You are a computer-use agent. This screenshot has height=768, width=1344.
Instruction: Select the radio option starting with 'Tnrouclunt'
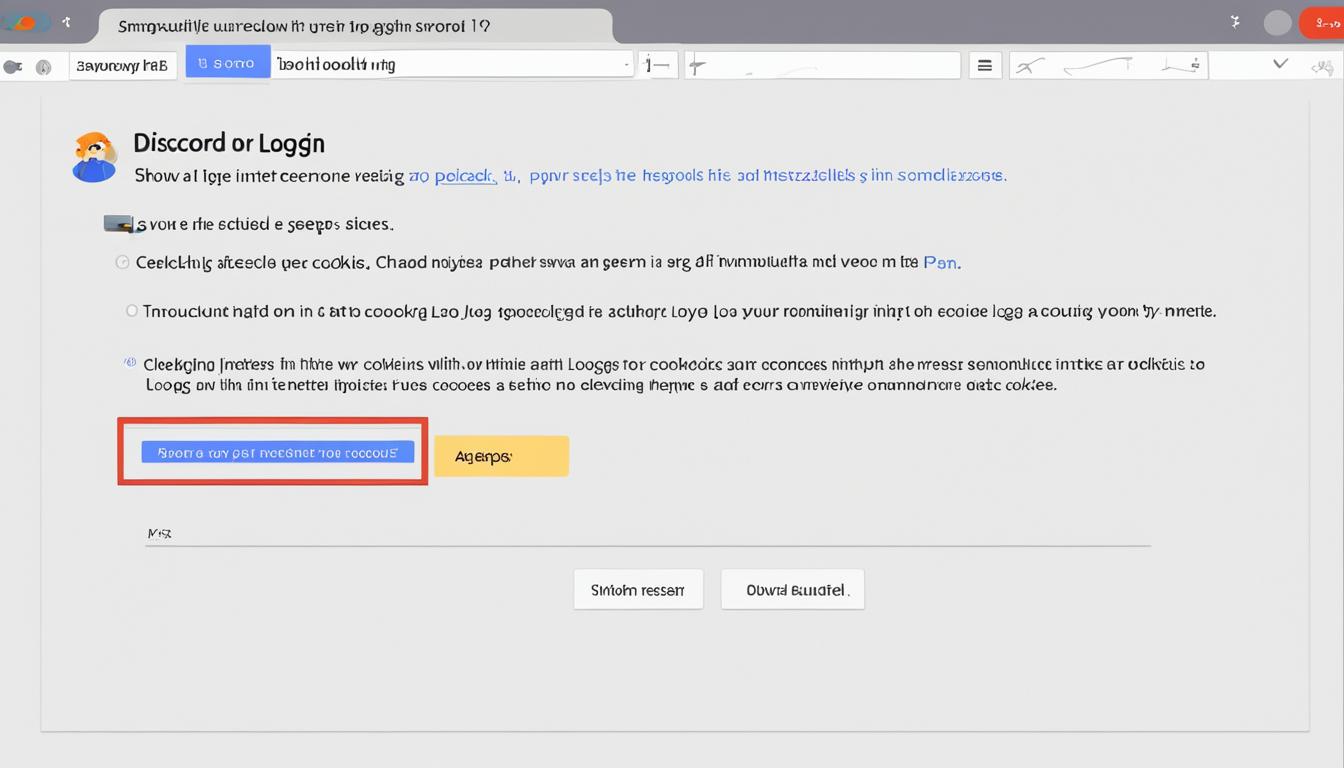(131, 311)
